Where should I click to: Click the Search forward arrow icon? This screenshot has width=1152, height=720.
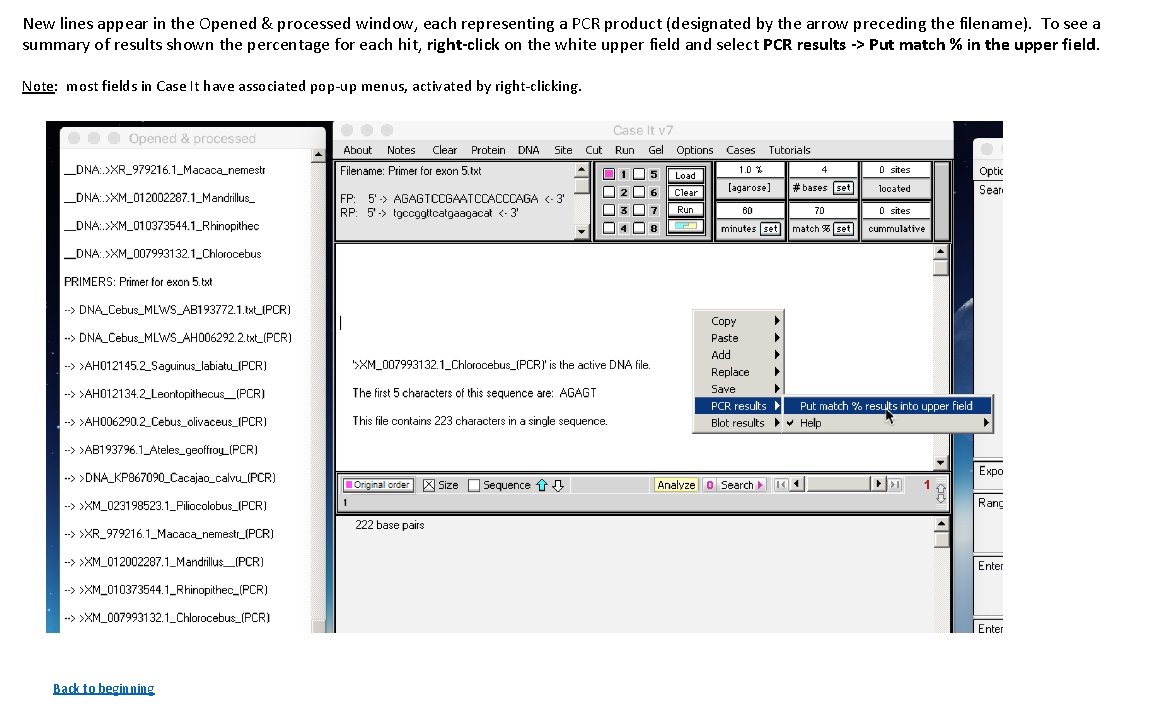click(758, 485)
